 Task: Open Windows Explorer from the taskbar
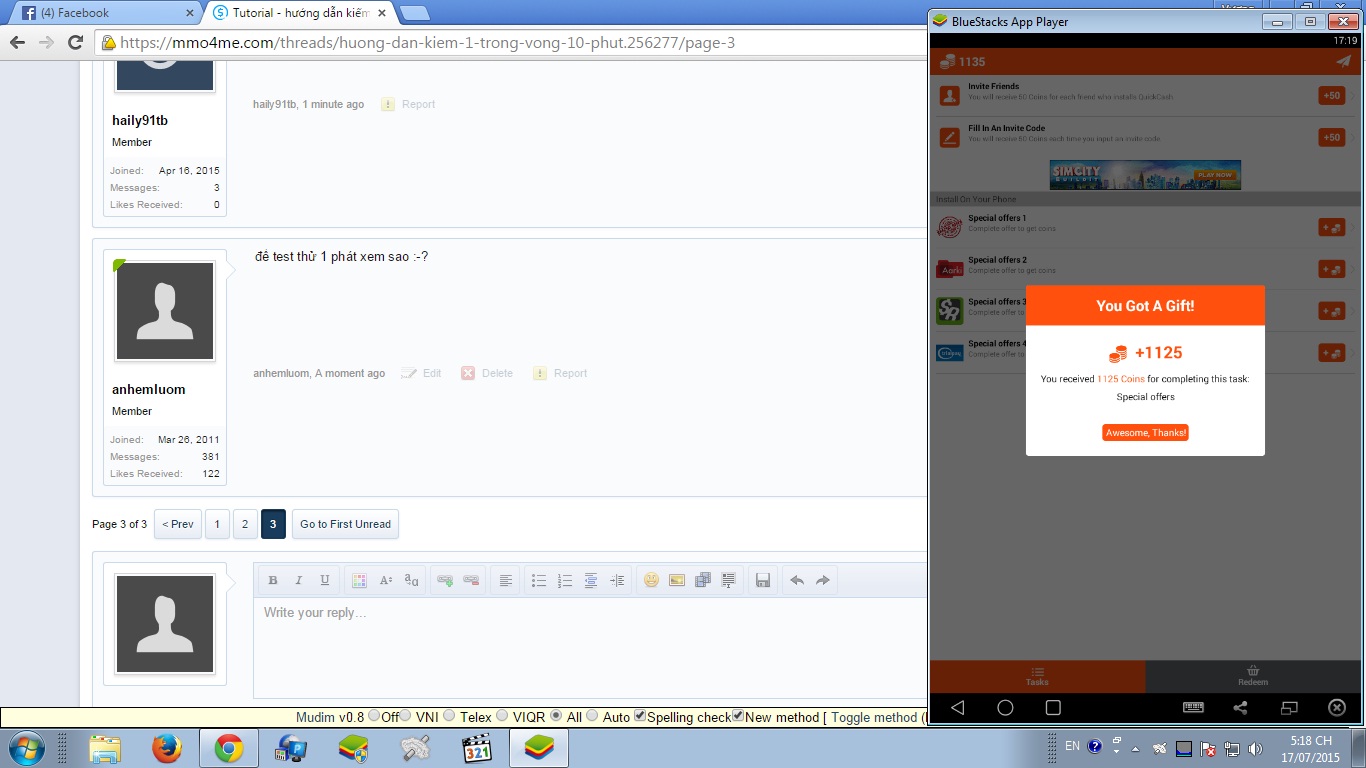coord(105,748)
